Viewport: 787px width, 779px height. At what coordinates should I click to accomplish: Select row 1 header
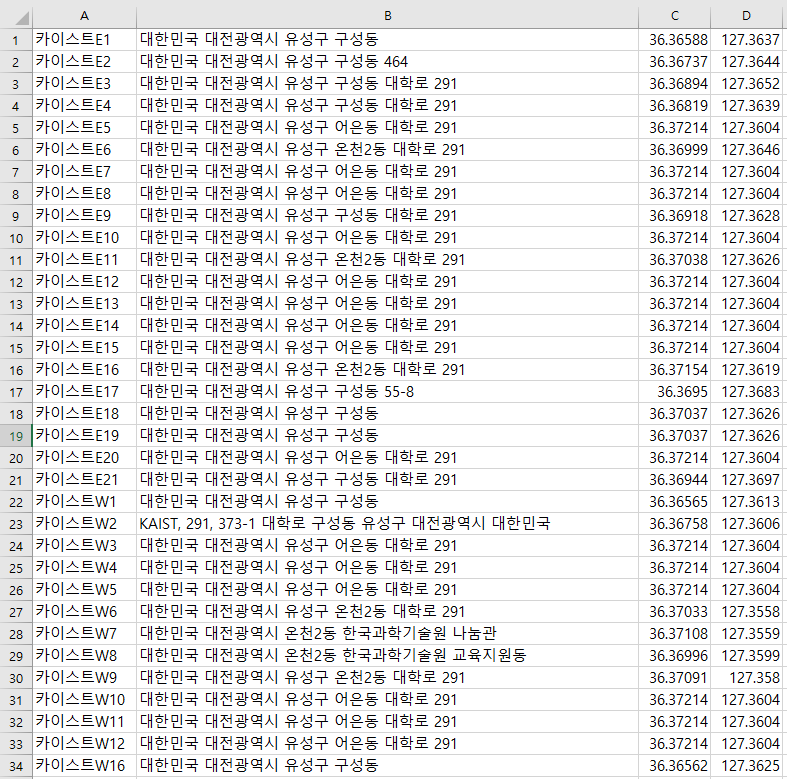(x=16, y=39)
